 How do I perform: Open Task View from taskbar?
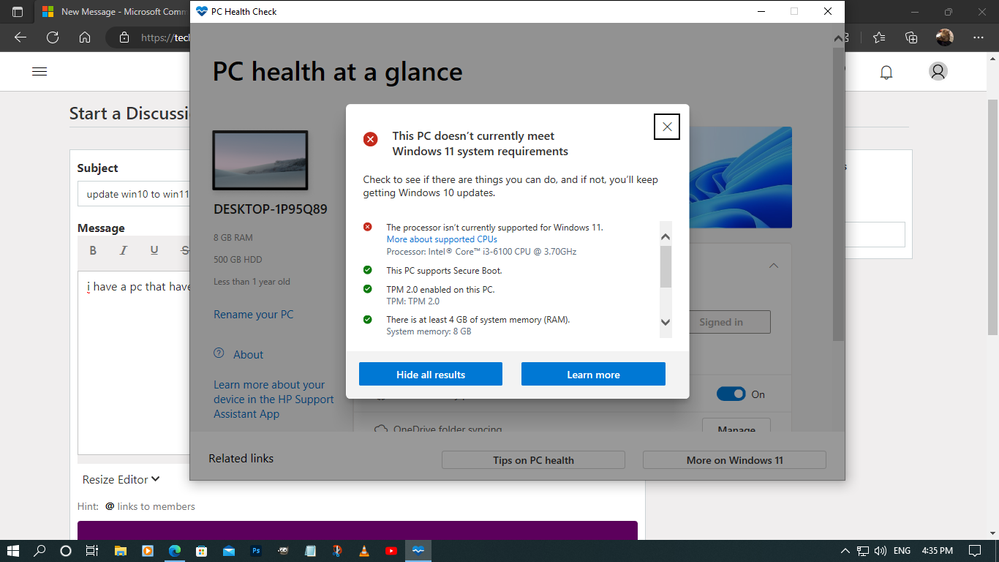92,551
